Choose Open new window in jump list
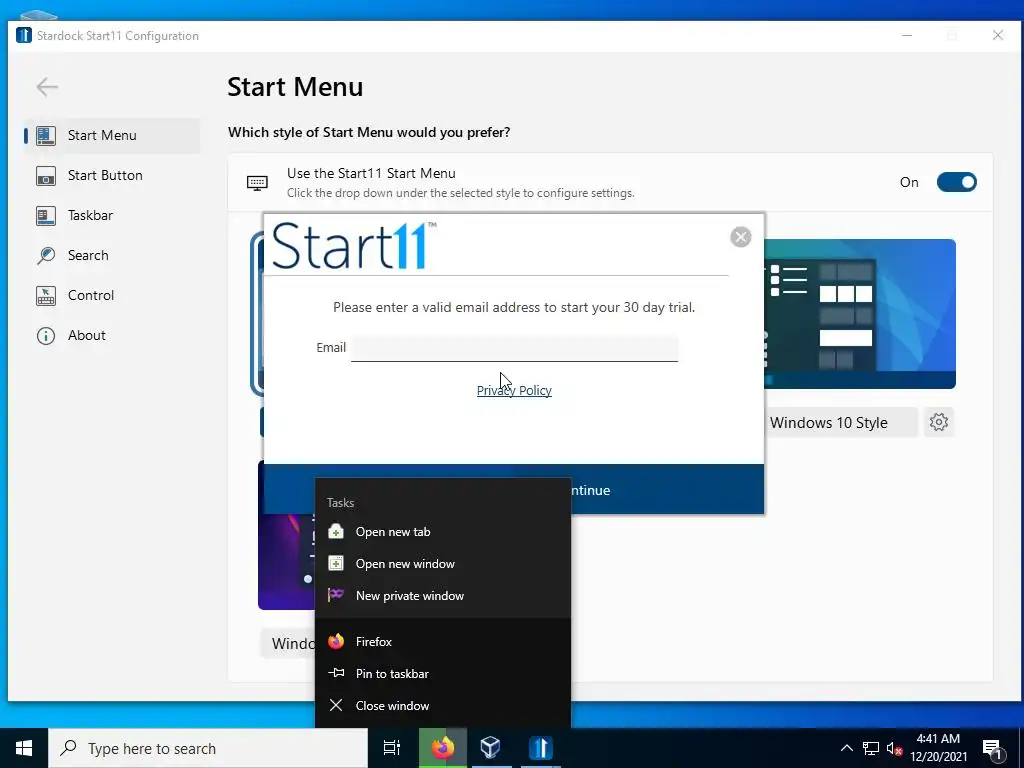Screen dimensions: 1024x768 tap(443, 564)
